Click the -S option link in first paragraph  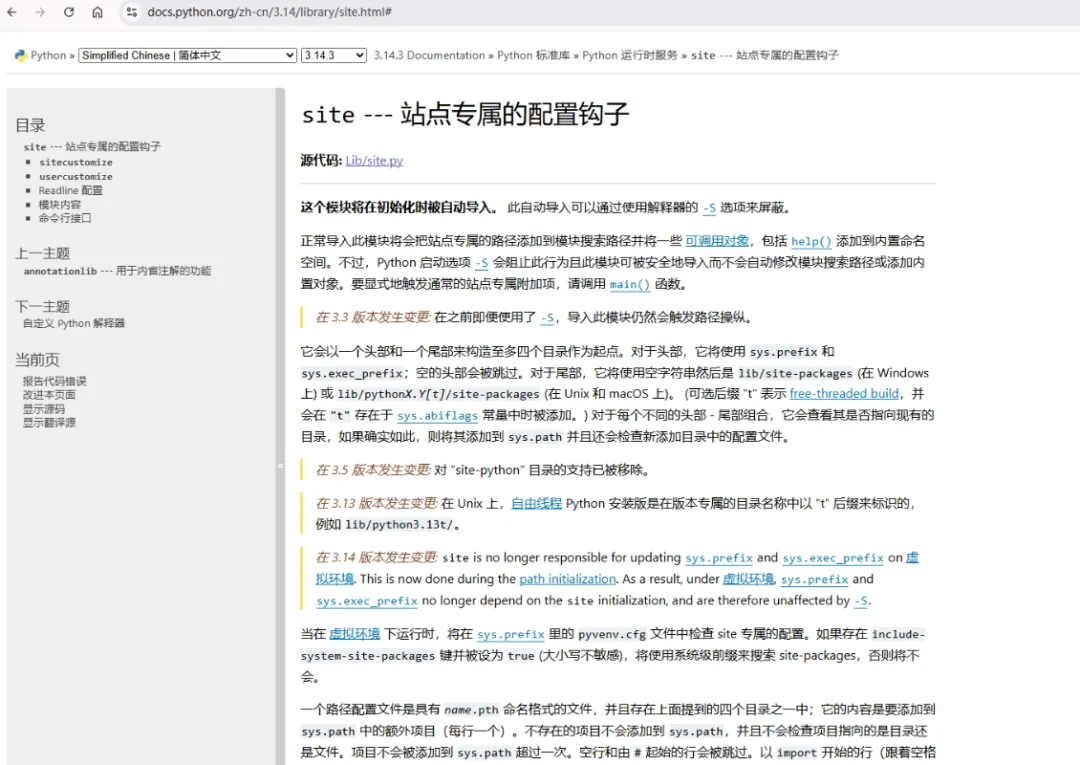point(709,208)
